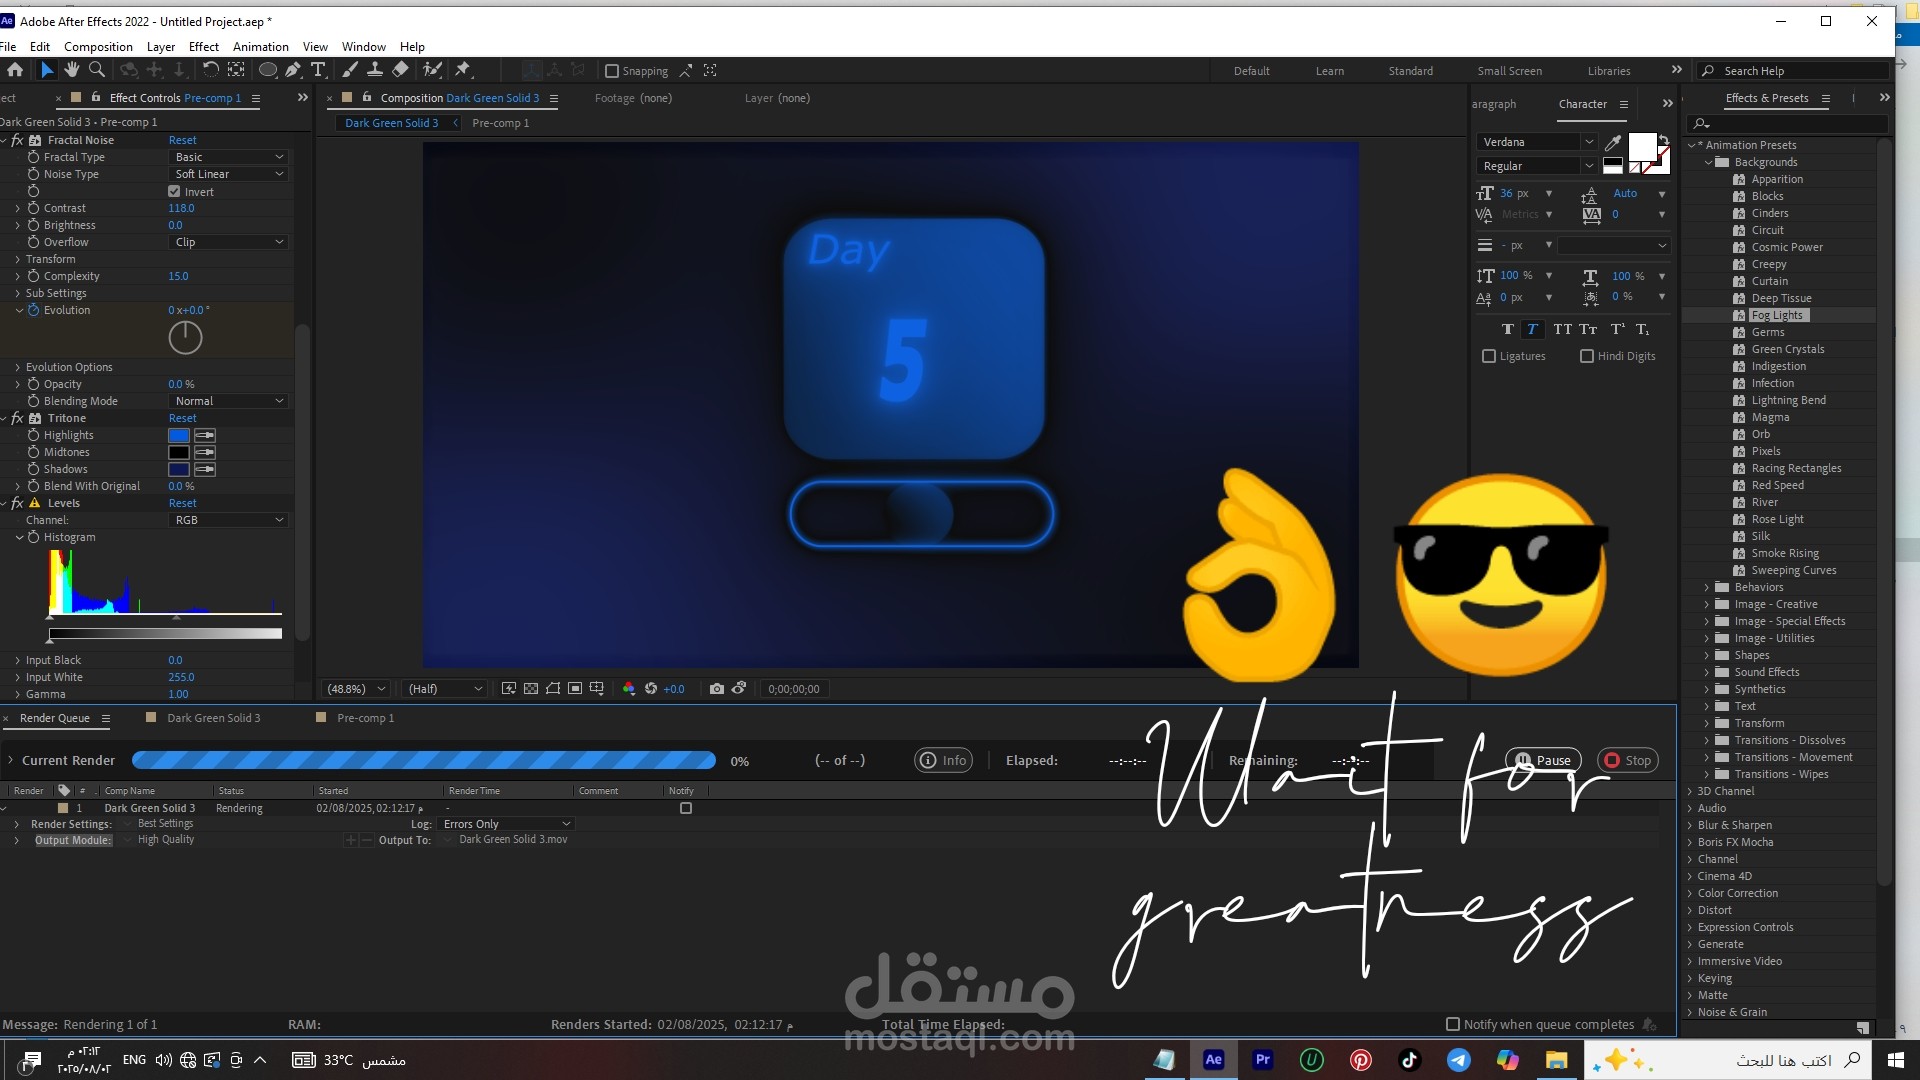Uncheck the Invert checkbox in Fractal Noise

pyautogui.click(x=174, y=192)
